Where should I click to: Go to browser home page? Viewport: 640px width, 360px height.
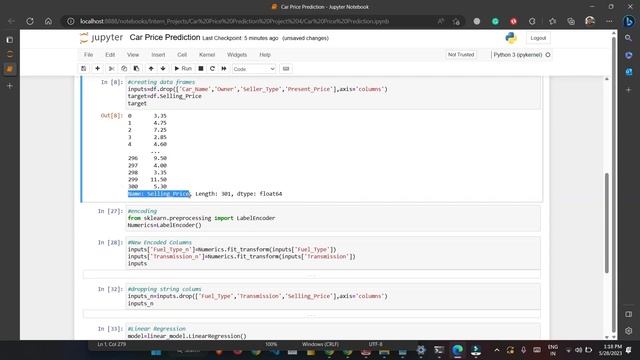pyautogui.click(x=48, y=21)
